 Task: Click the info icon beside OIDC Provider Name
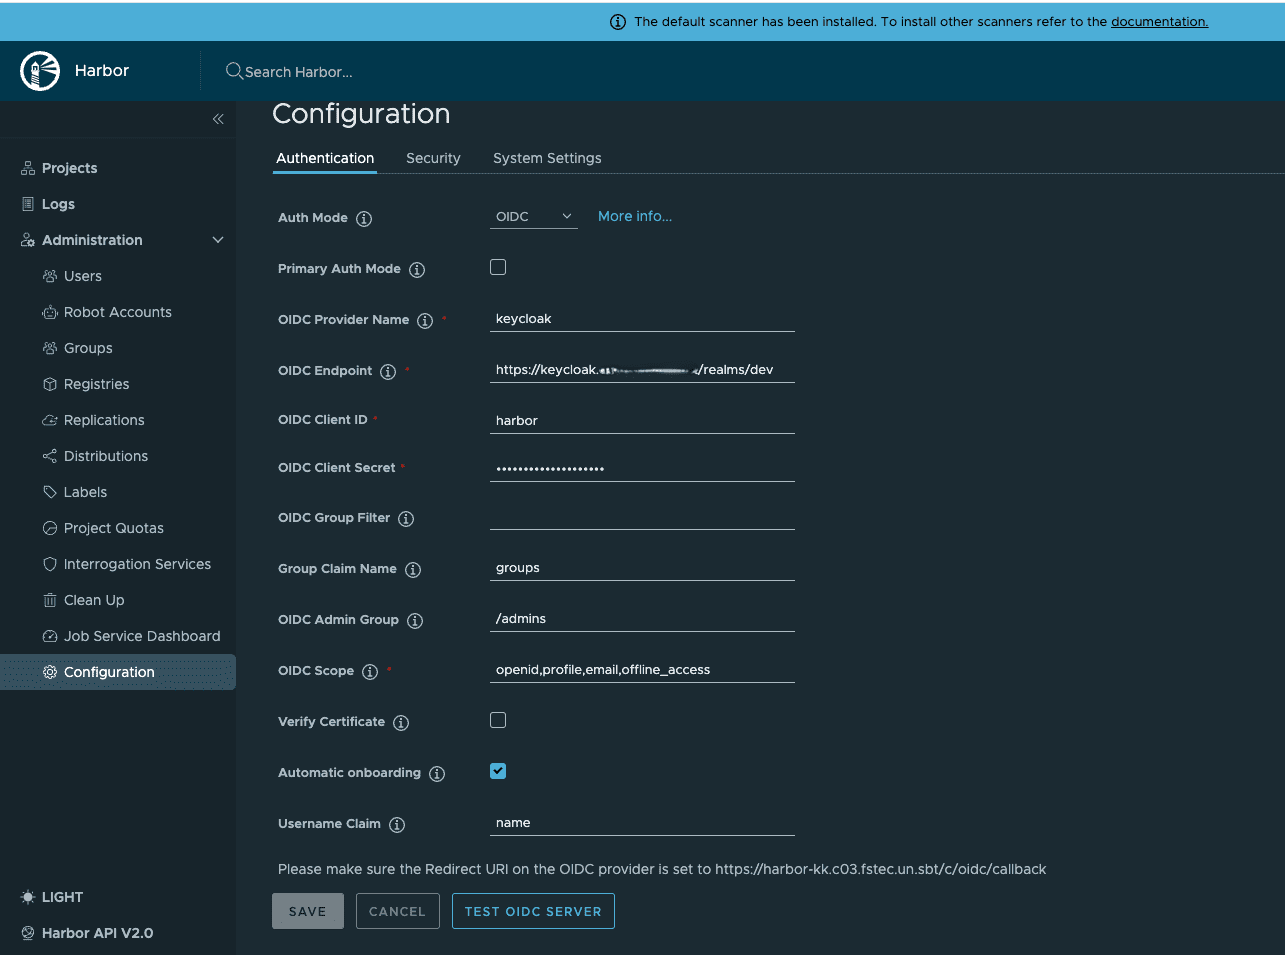(425, 321)
